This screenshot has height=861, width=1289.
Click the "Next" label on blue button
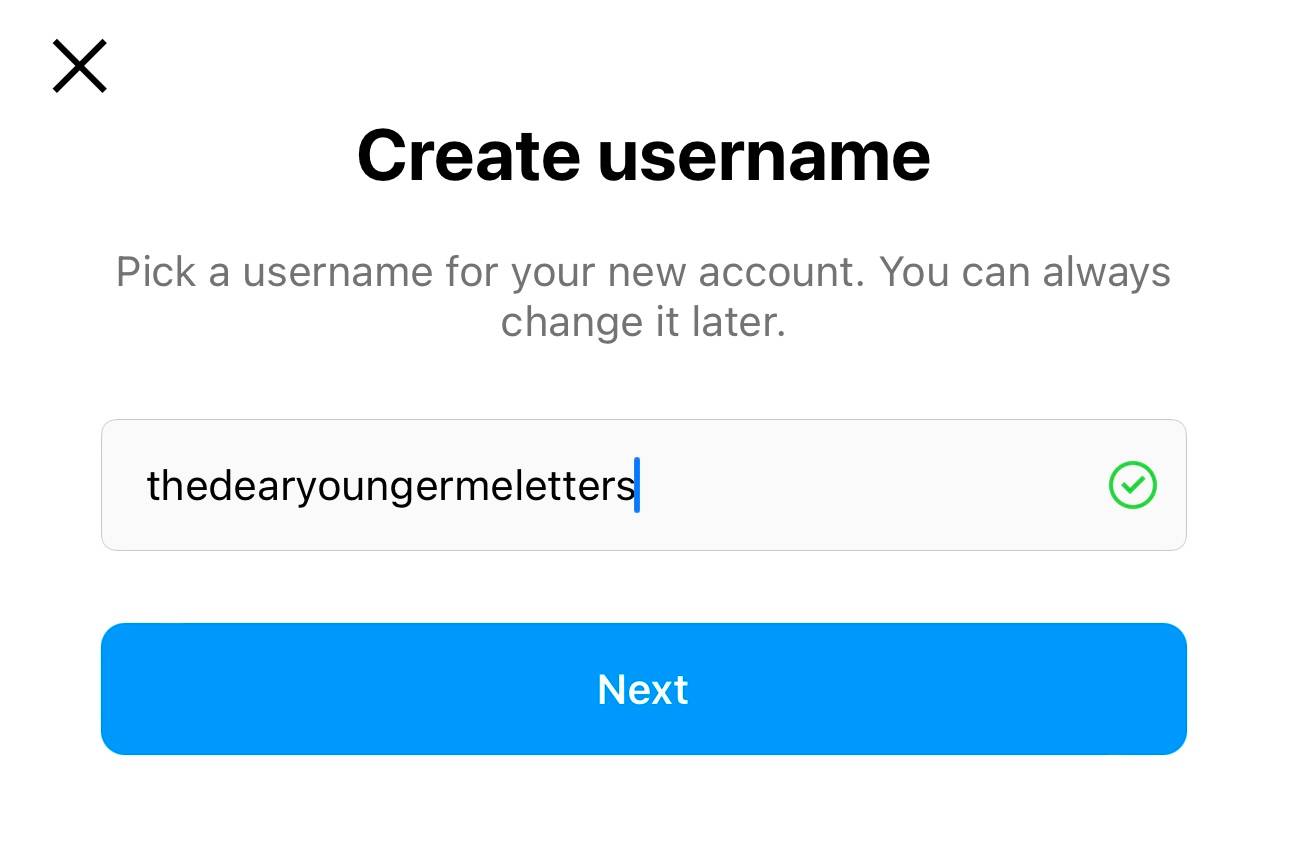[x=643, y=689]
